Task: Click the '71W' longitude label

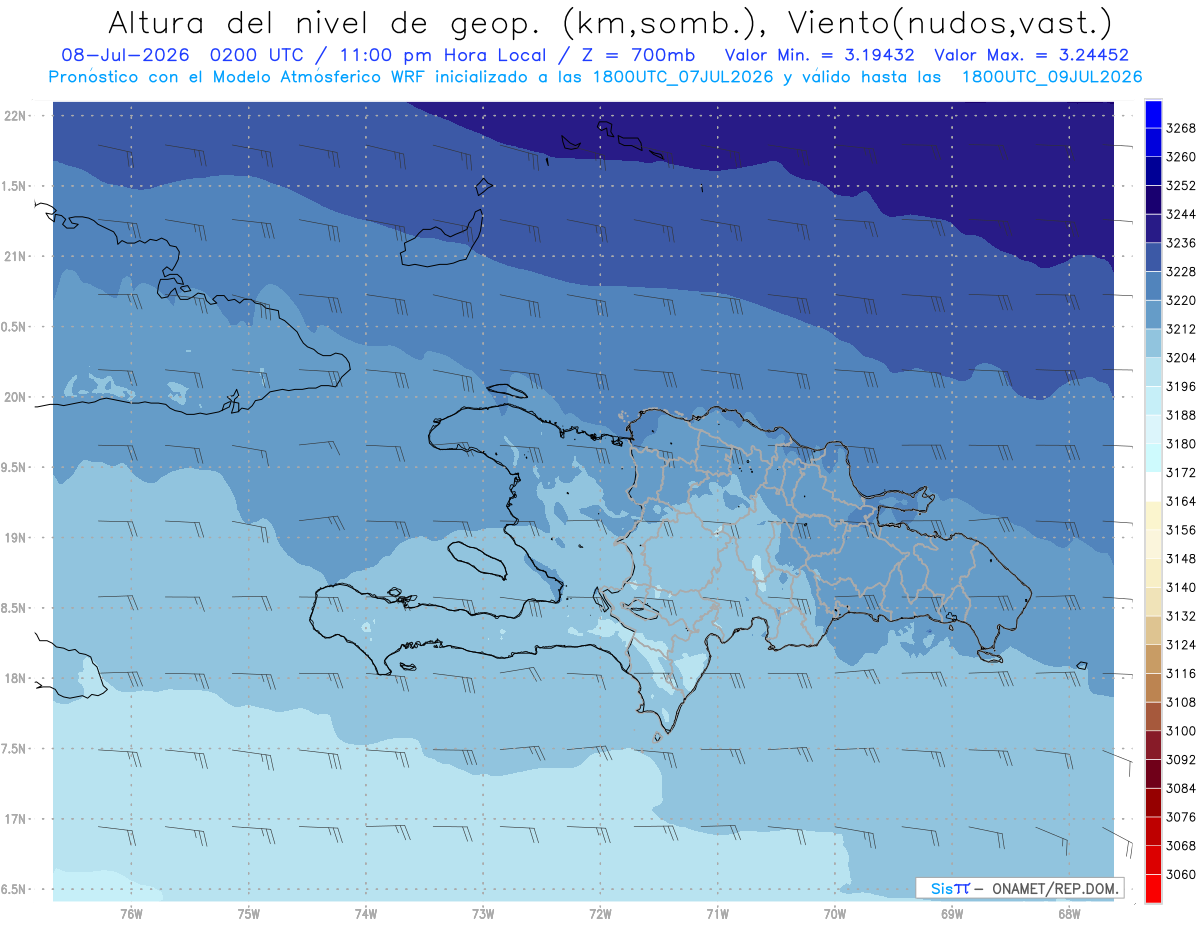Action: 717,914
